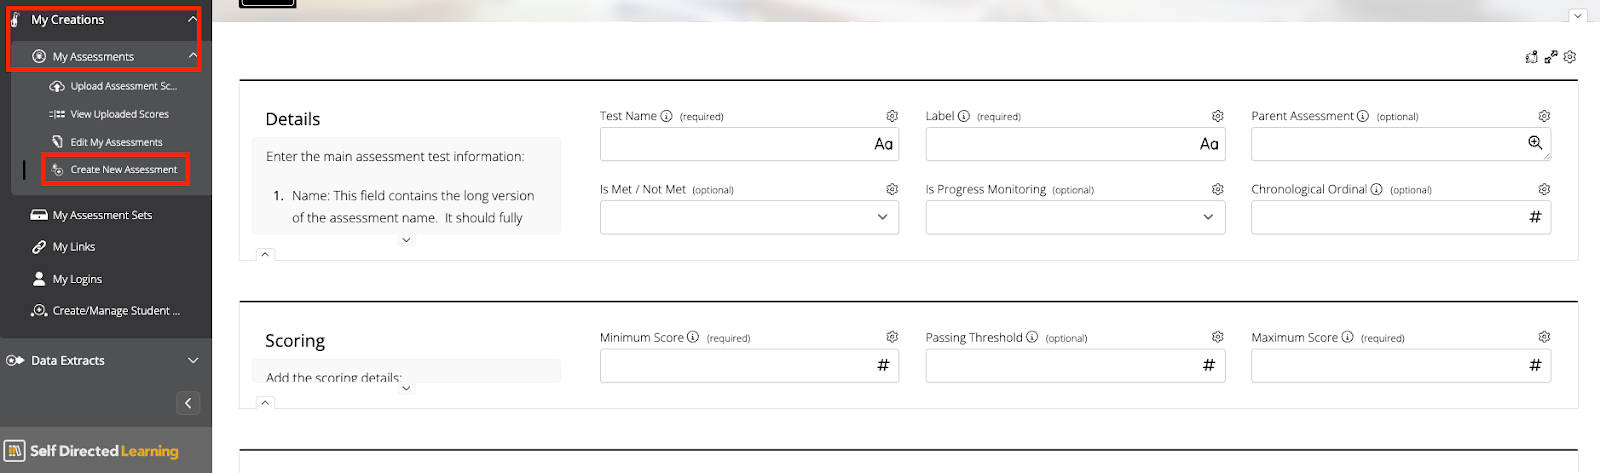Click the gear icon for Maximum Score
1600x473 pixels.
[1544, 337]
